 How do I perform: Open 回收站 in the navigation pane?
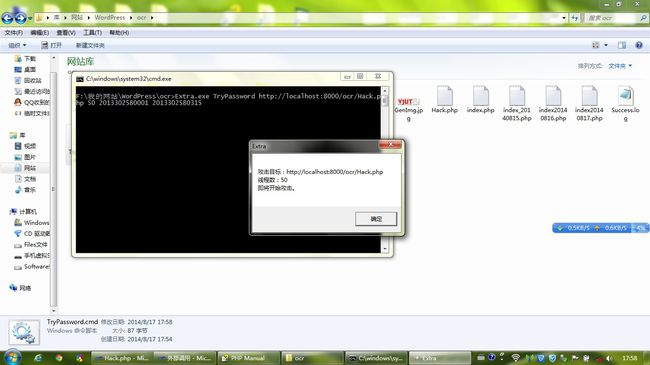pos(28,80)
